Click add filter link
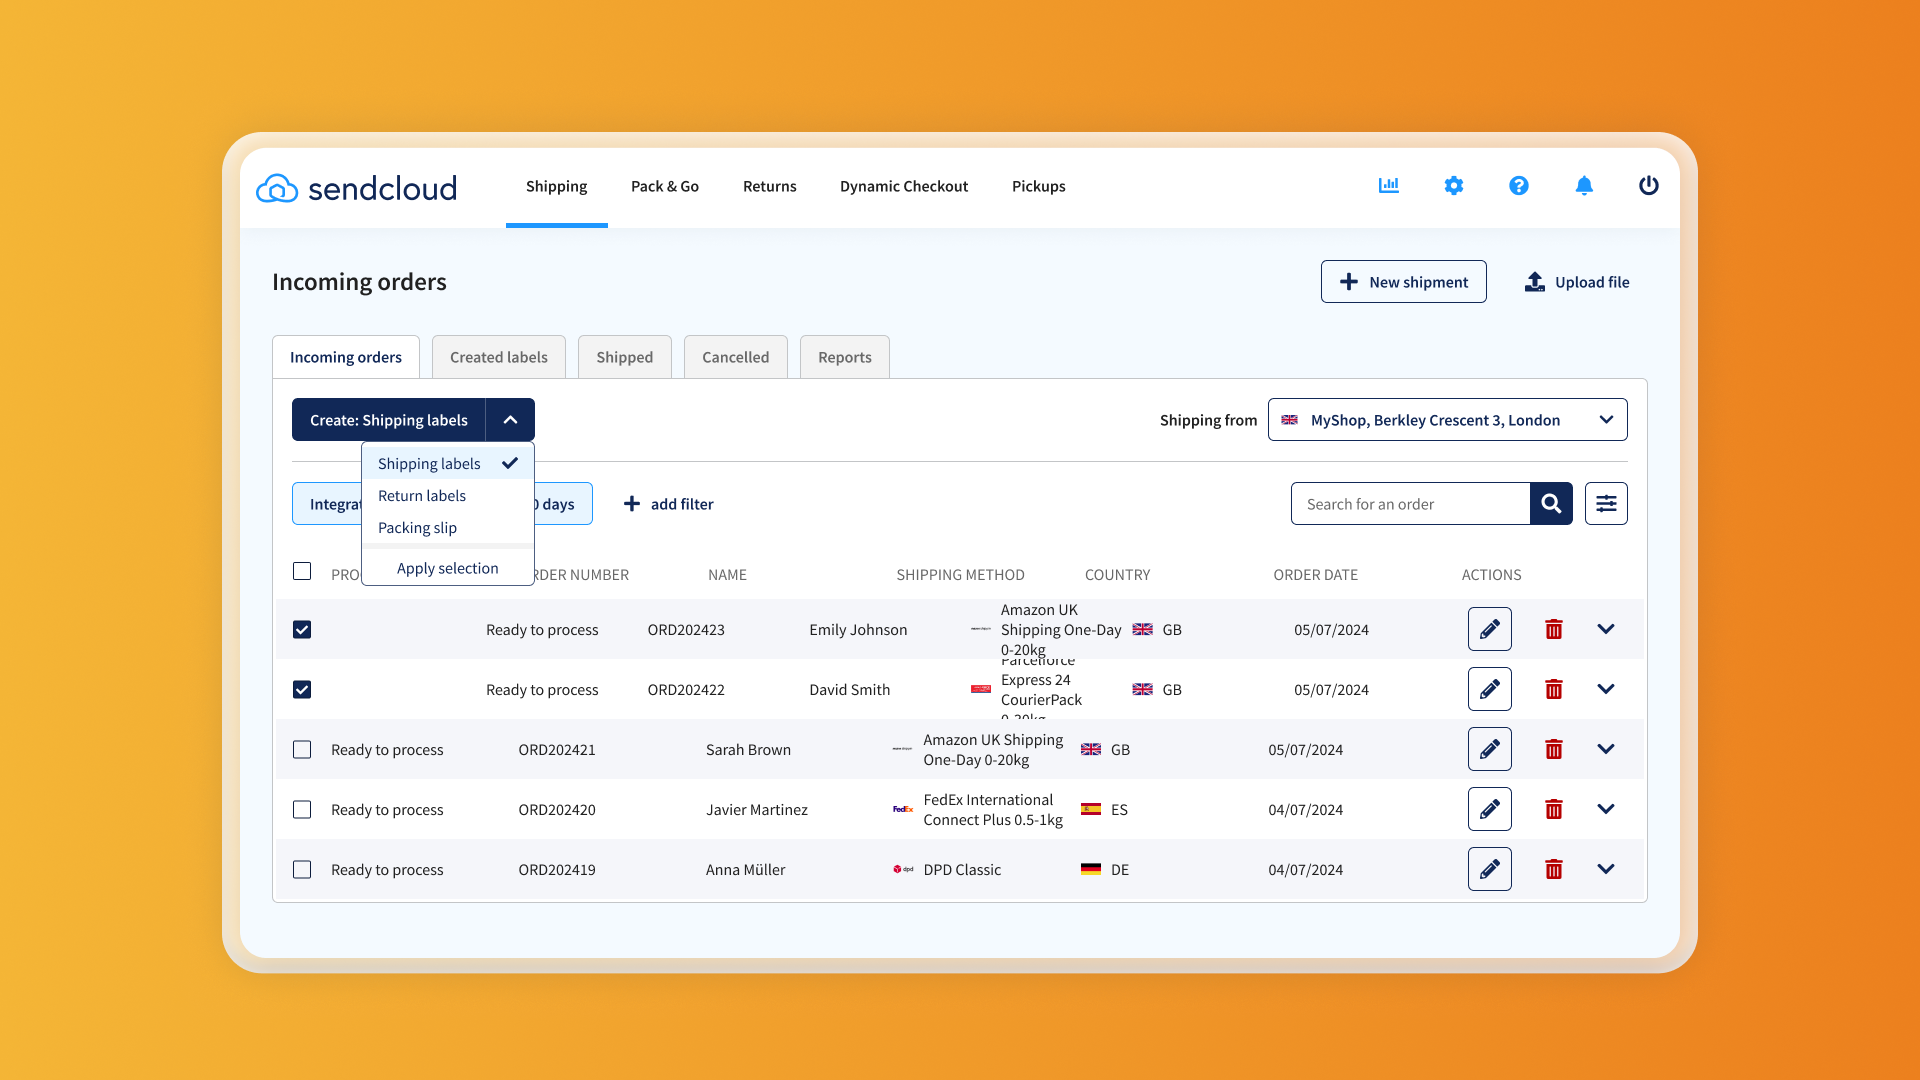 [x=669, y=504]
